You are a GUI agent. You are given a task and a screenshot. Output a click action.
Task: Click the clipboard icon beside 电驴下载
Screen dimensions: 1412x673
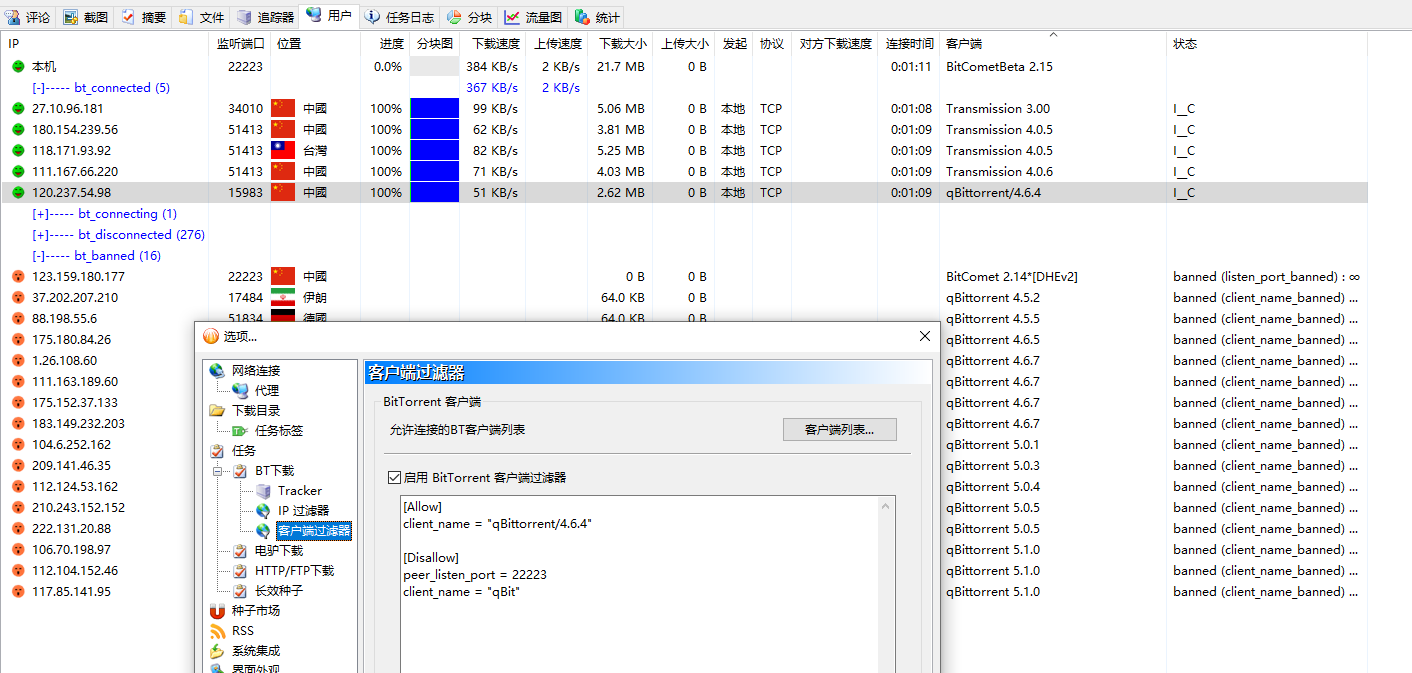point(240,551)
